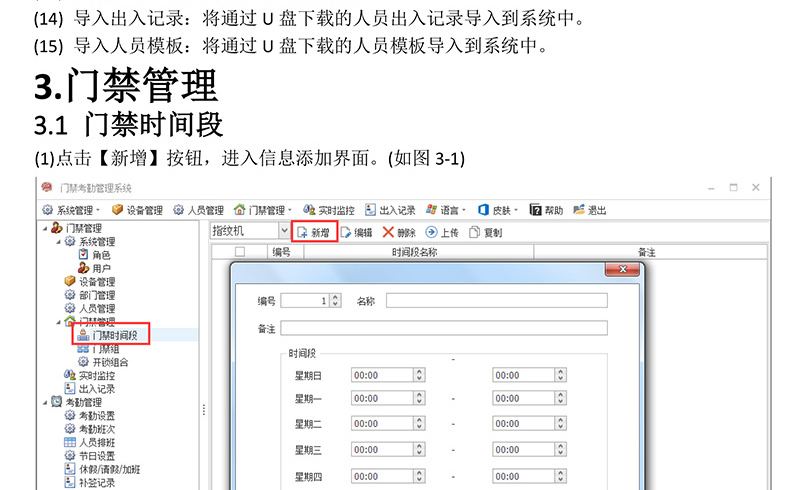This screenshot has height=490, width=790.
Task: Collapse the 考勤管理 tree node
Action: [x=44, y=402]
